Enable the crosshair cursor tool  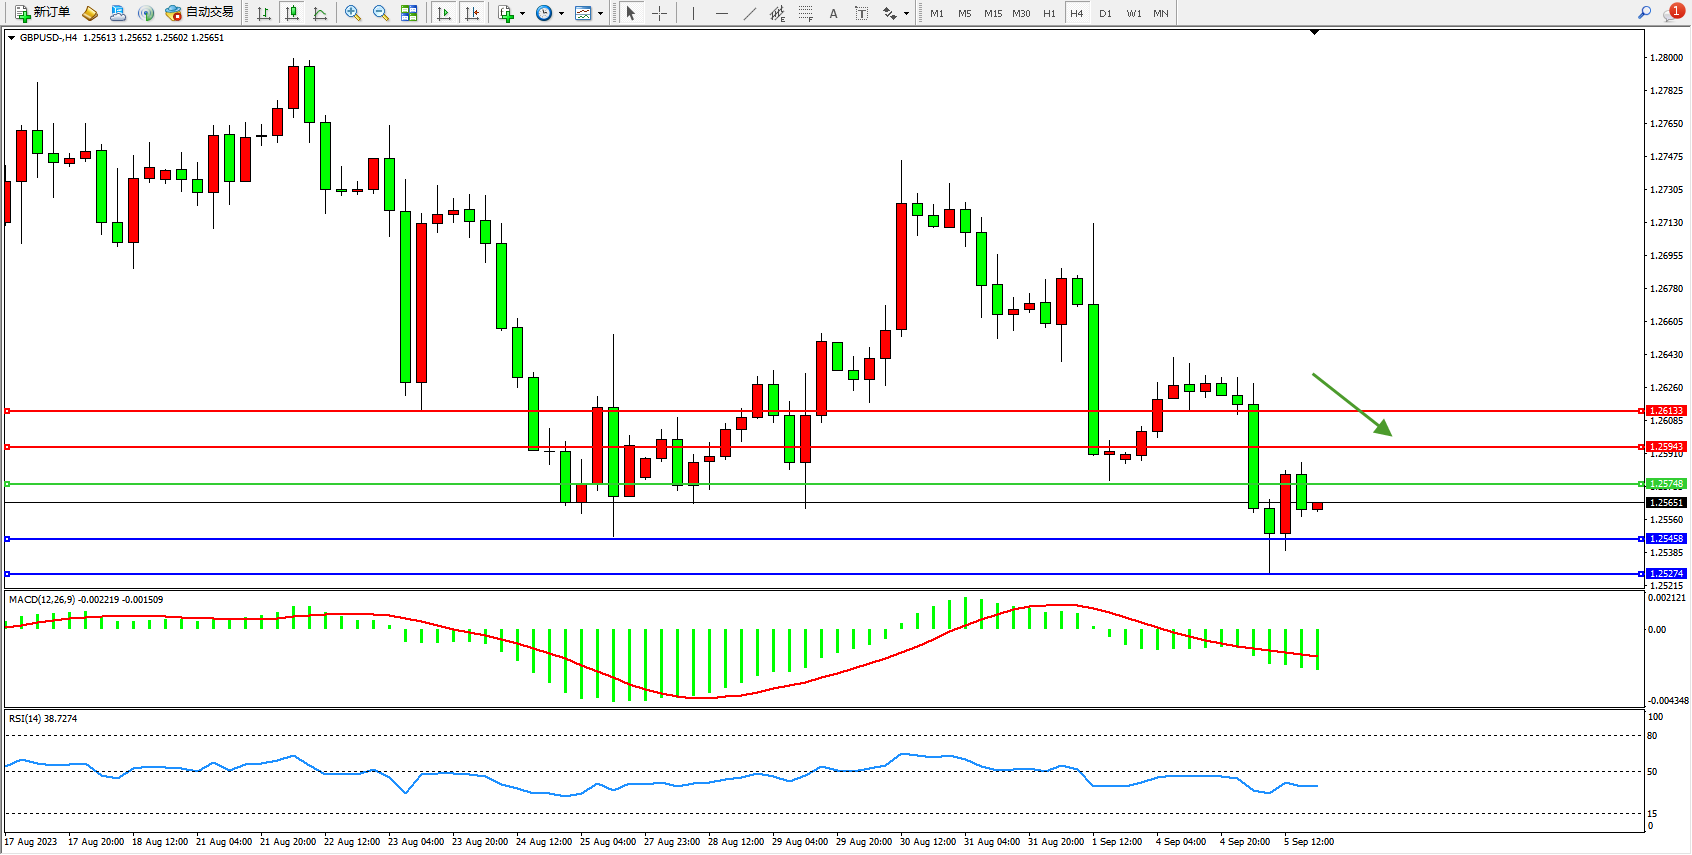[x=660, y=13]
